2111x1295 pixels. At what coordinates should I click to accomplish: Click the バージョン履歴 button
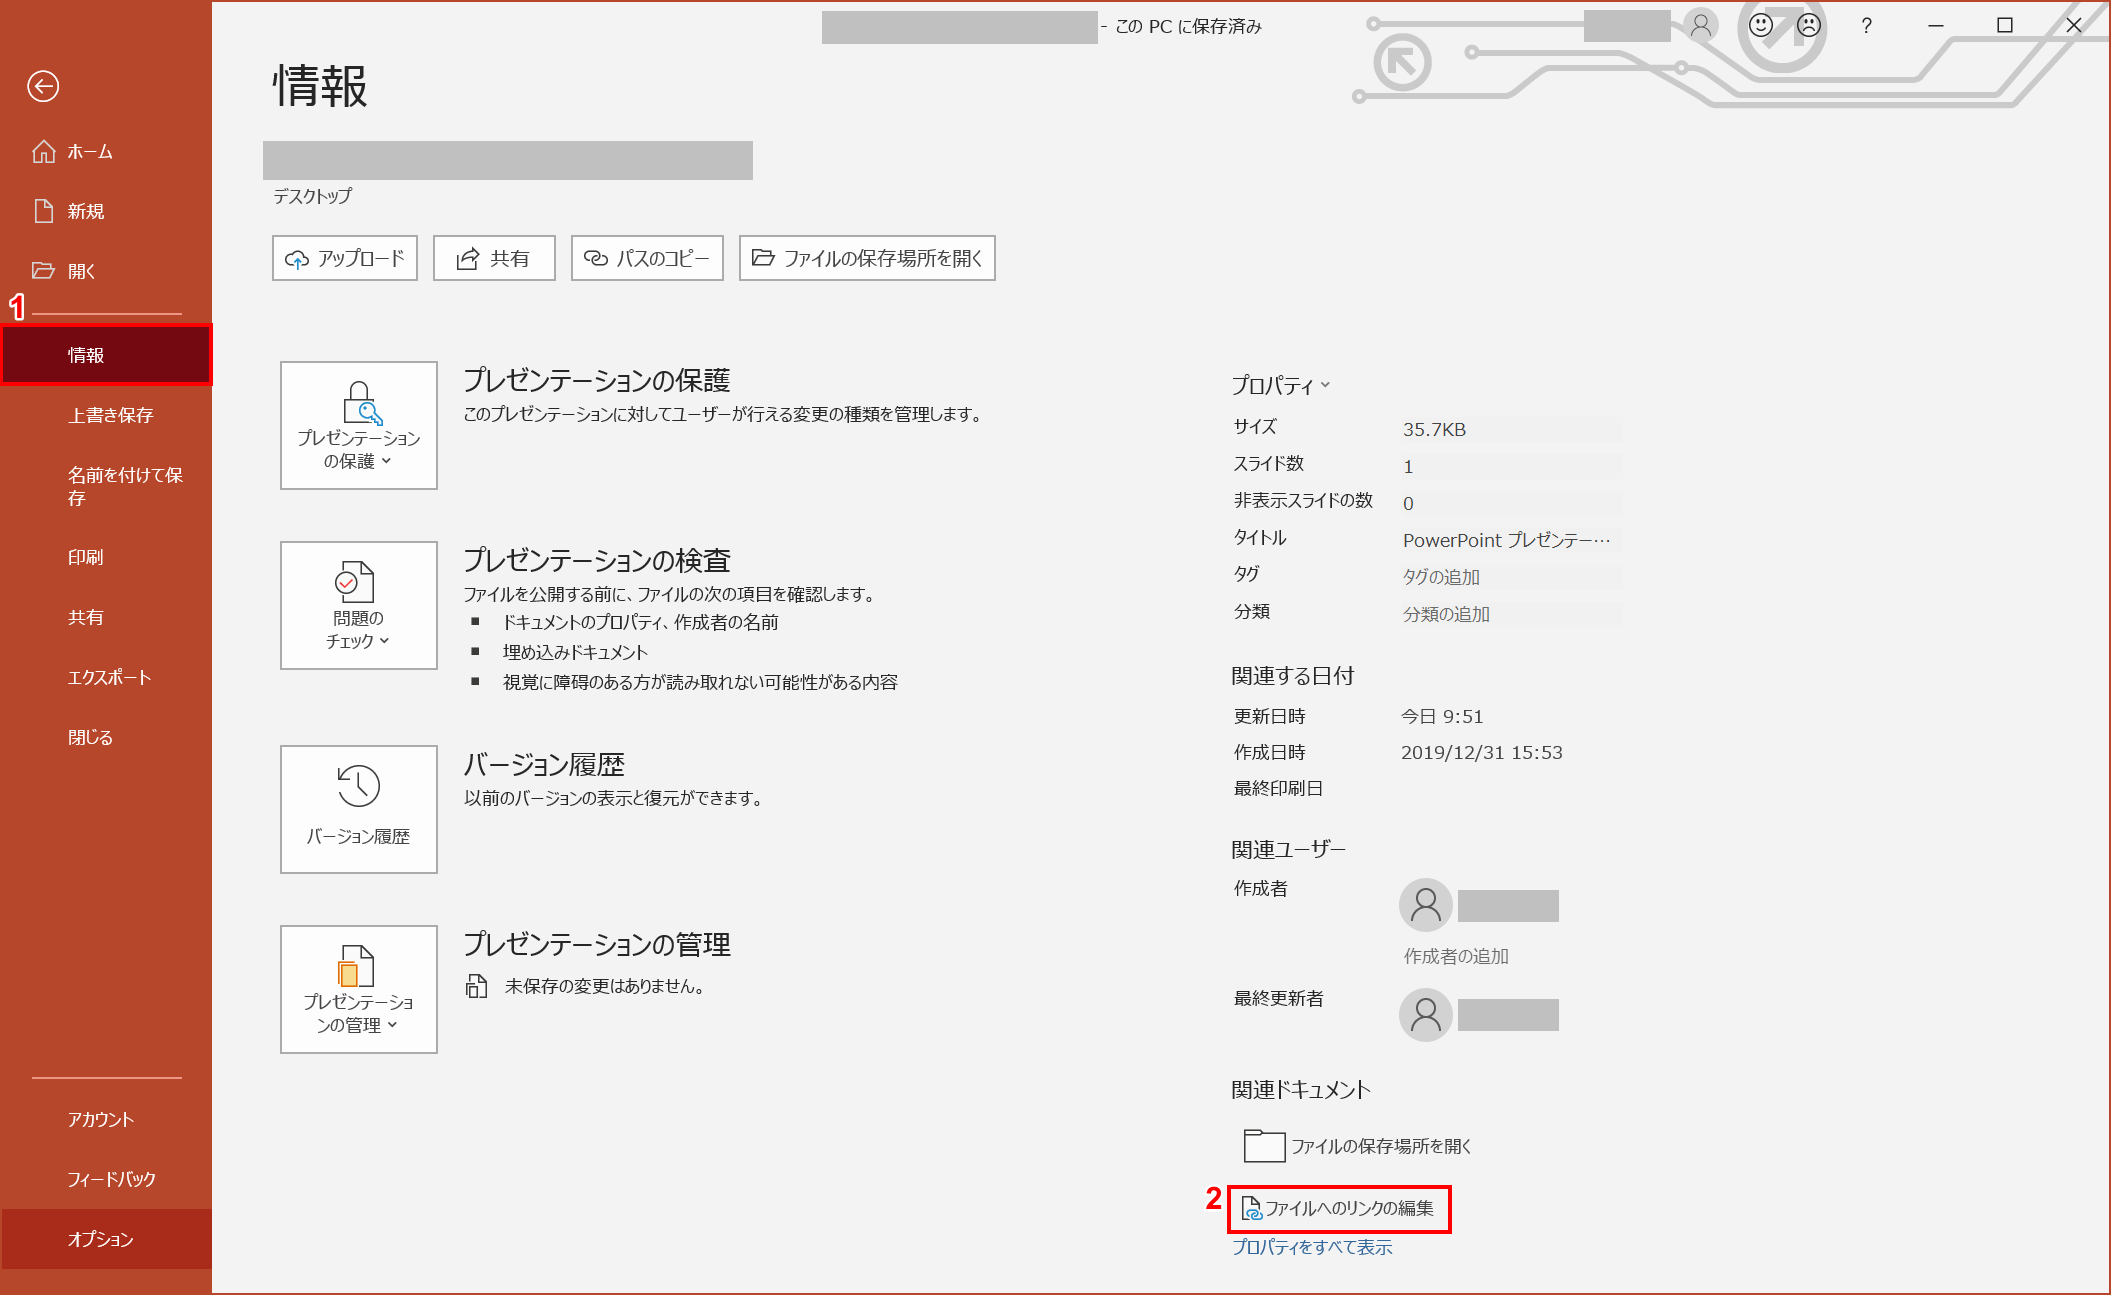pyautogui.click(x=359, y=809)
